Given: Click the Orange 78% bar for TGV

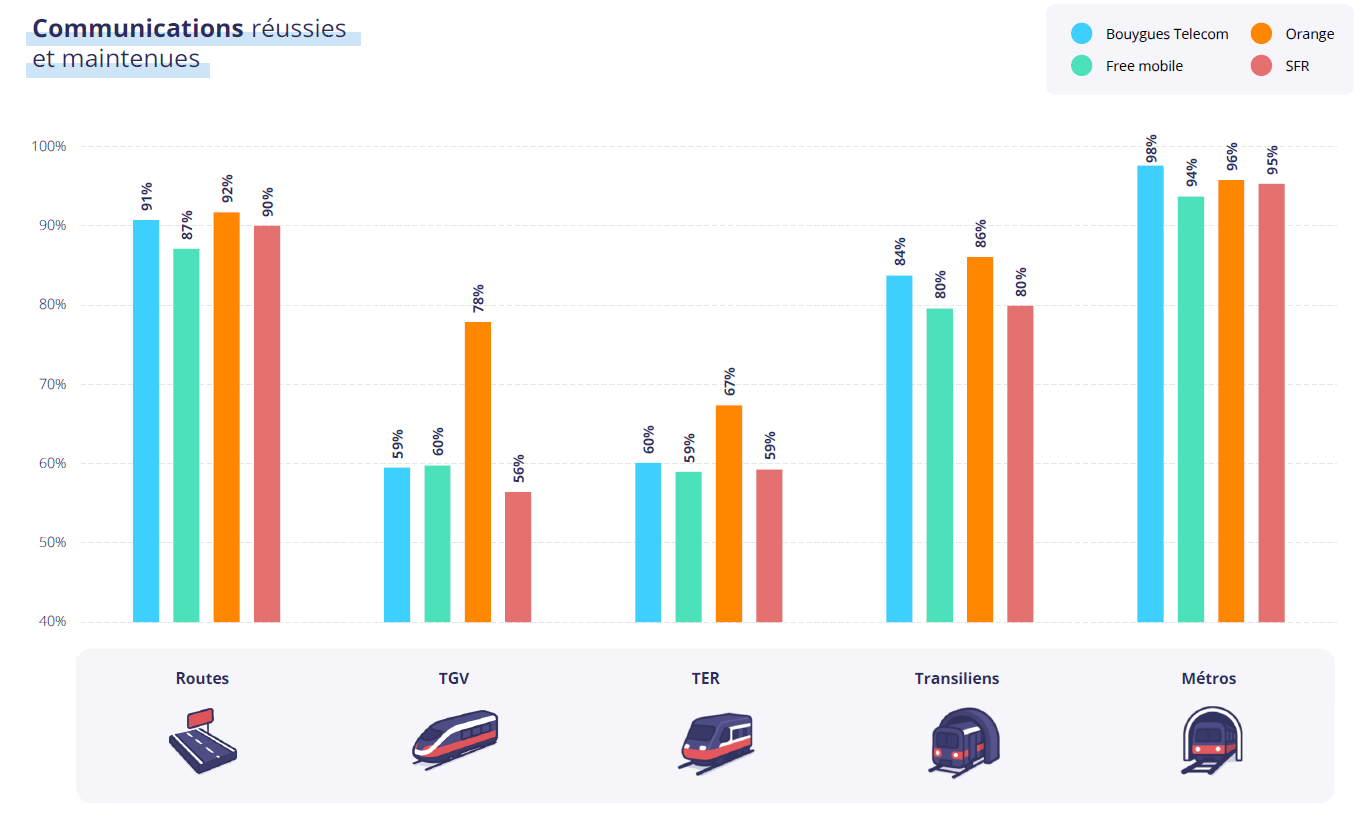Looking at the screenshot, I should (x=478, y=472).
